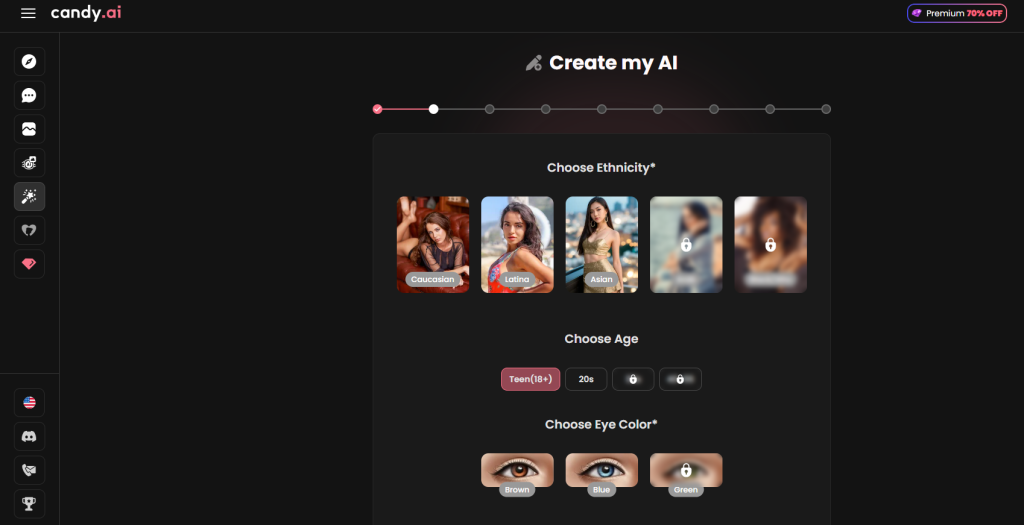Image resolution: width=1024 pixels, height=525 pixels.
Task: Jump to the fourth progress step dot
Action: coord(546,109)
